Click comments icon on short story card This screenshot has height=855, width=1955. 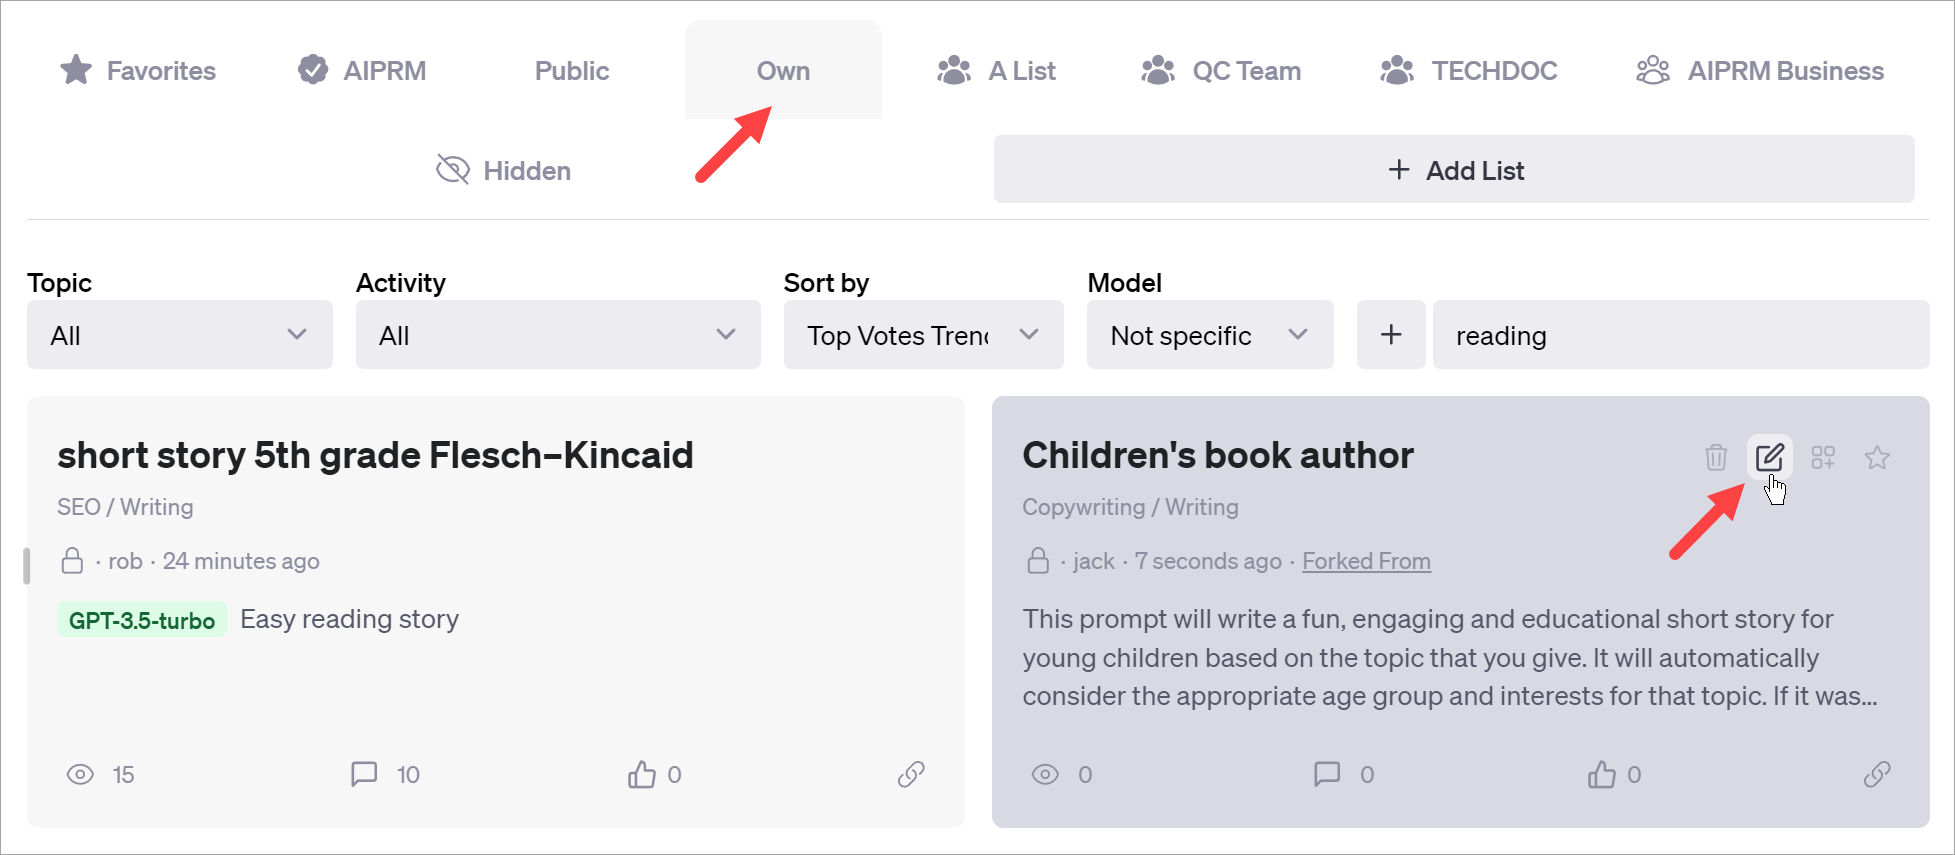pos(364,774)
